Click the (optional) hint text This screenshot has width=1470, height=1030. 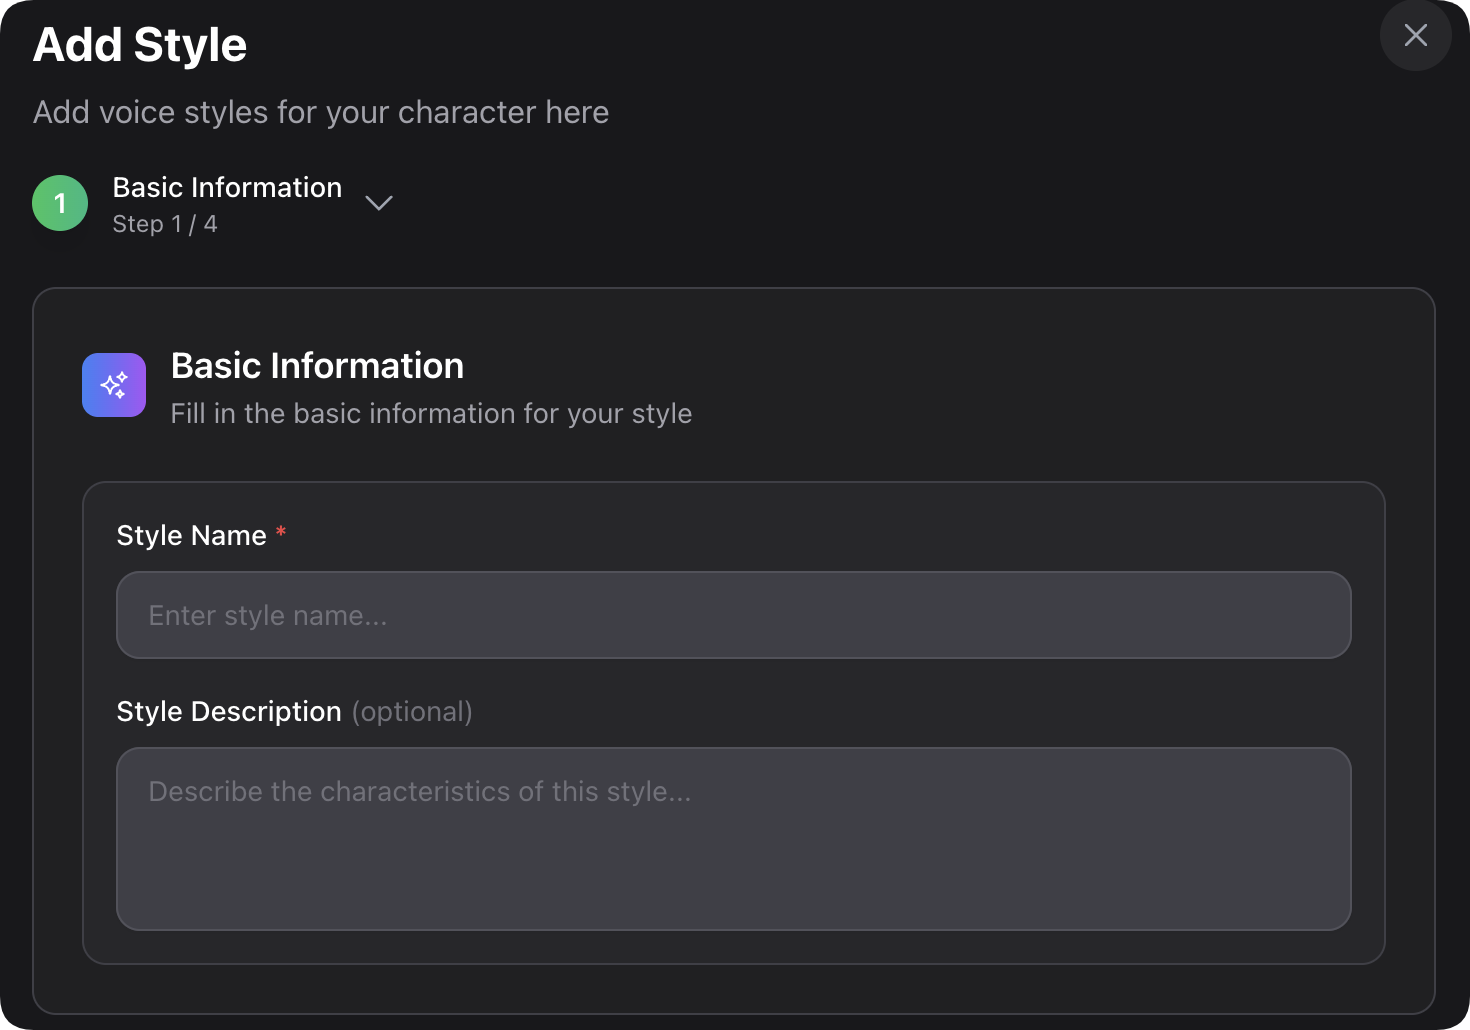[x=412, y=712]
